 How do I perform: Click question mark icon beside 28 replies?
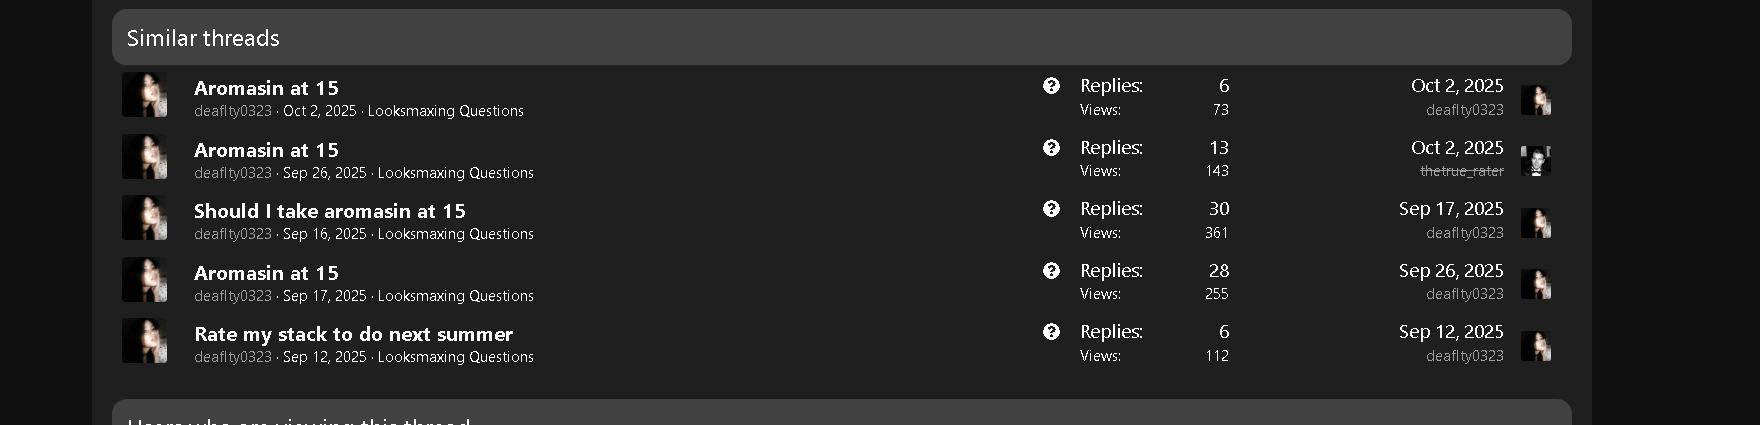[x=1051, y=271]
